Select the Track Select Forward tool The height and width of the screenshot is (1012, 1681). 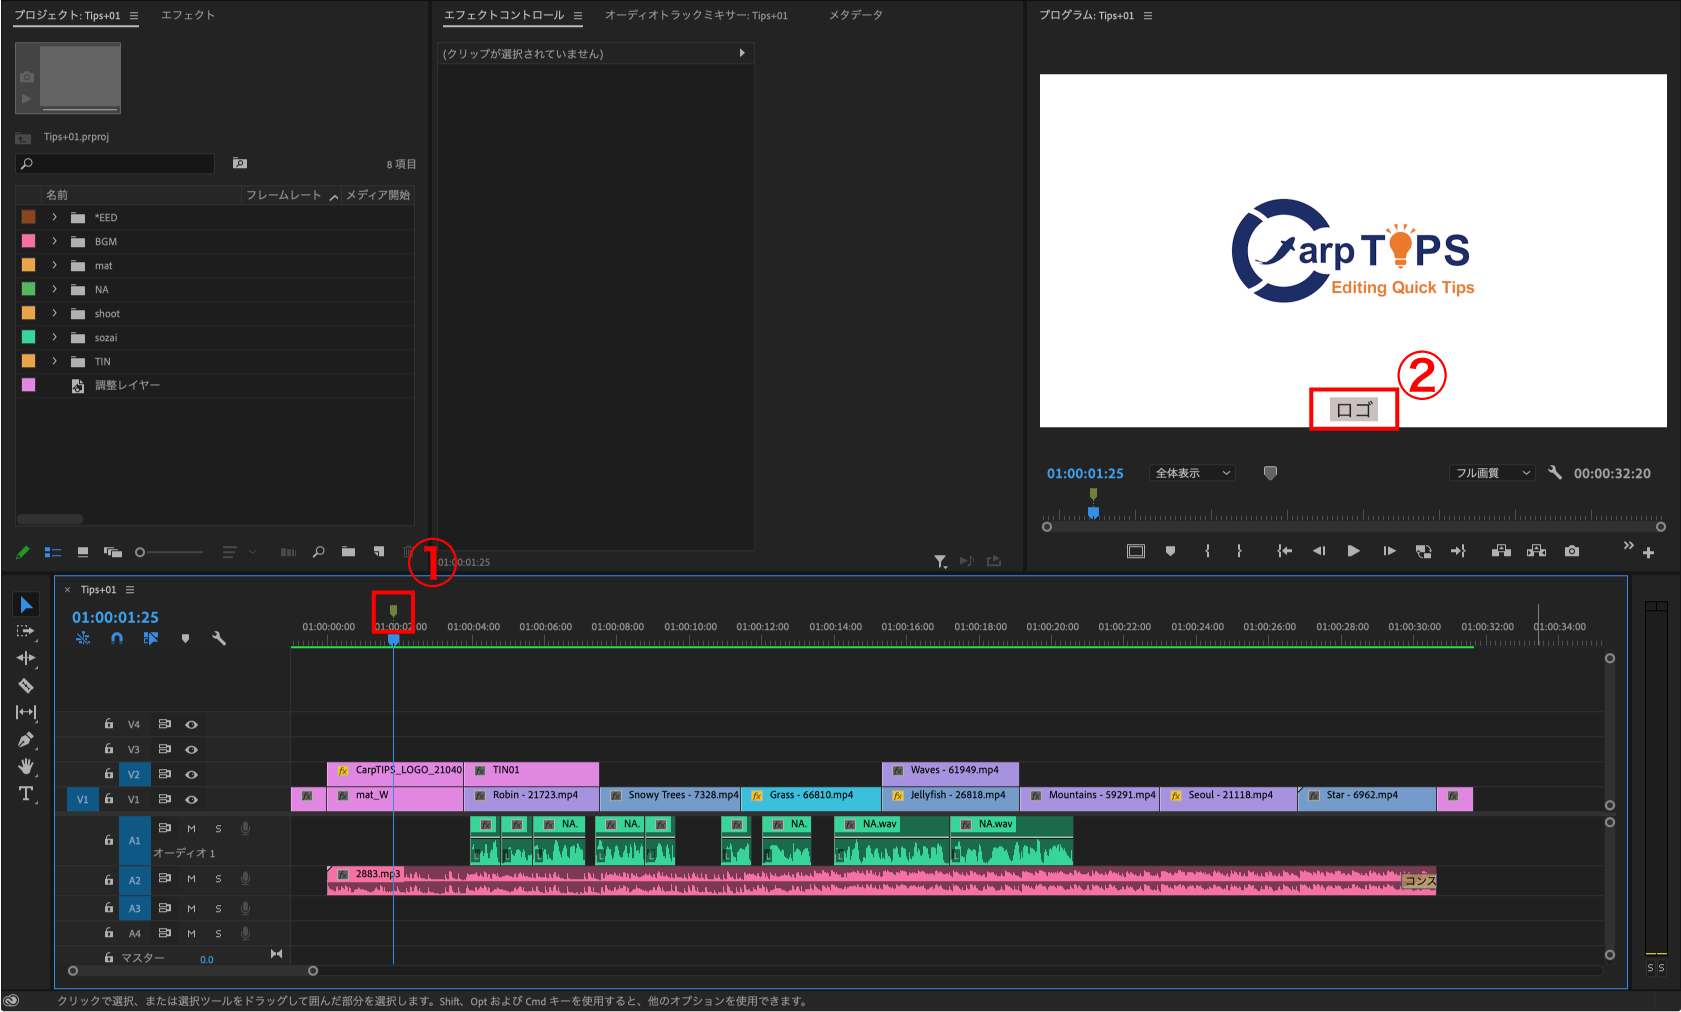coord(26,631)
